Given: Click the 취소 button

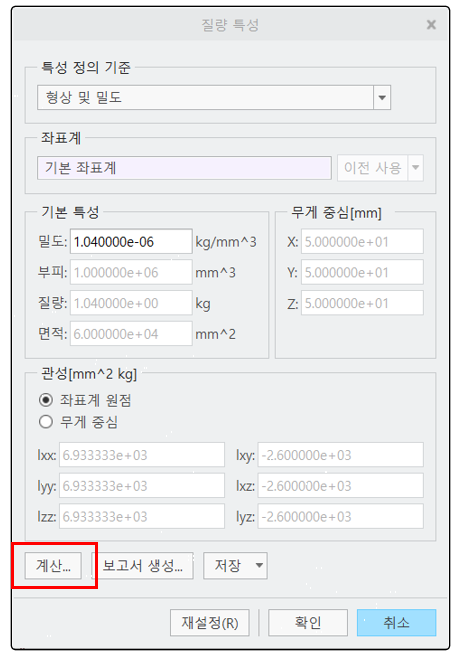Looking at the screenshot, I should click(396, 623).
